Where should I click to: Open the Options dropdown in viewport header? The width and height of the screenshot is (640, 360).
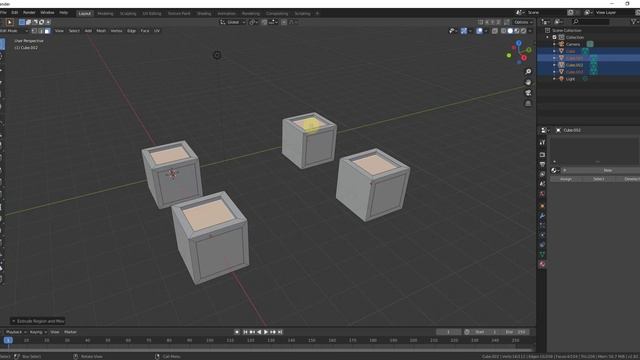point(523,22)
